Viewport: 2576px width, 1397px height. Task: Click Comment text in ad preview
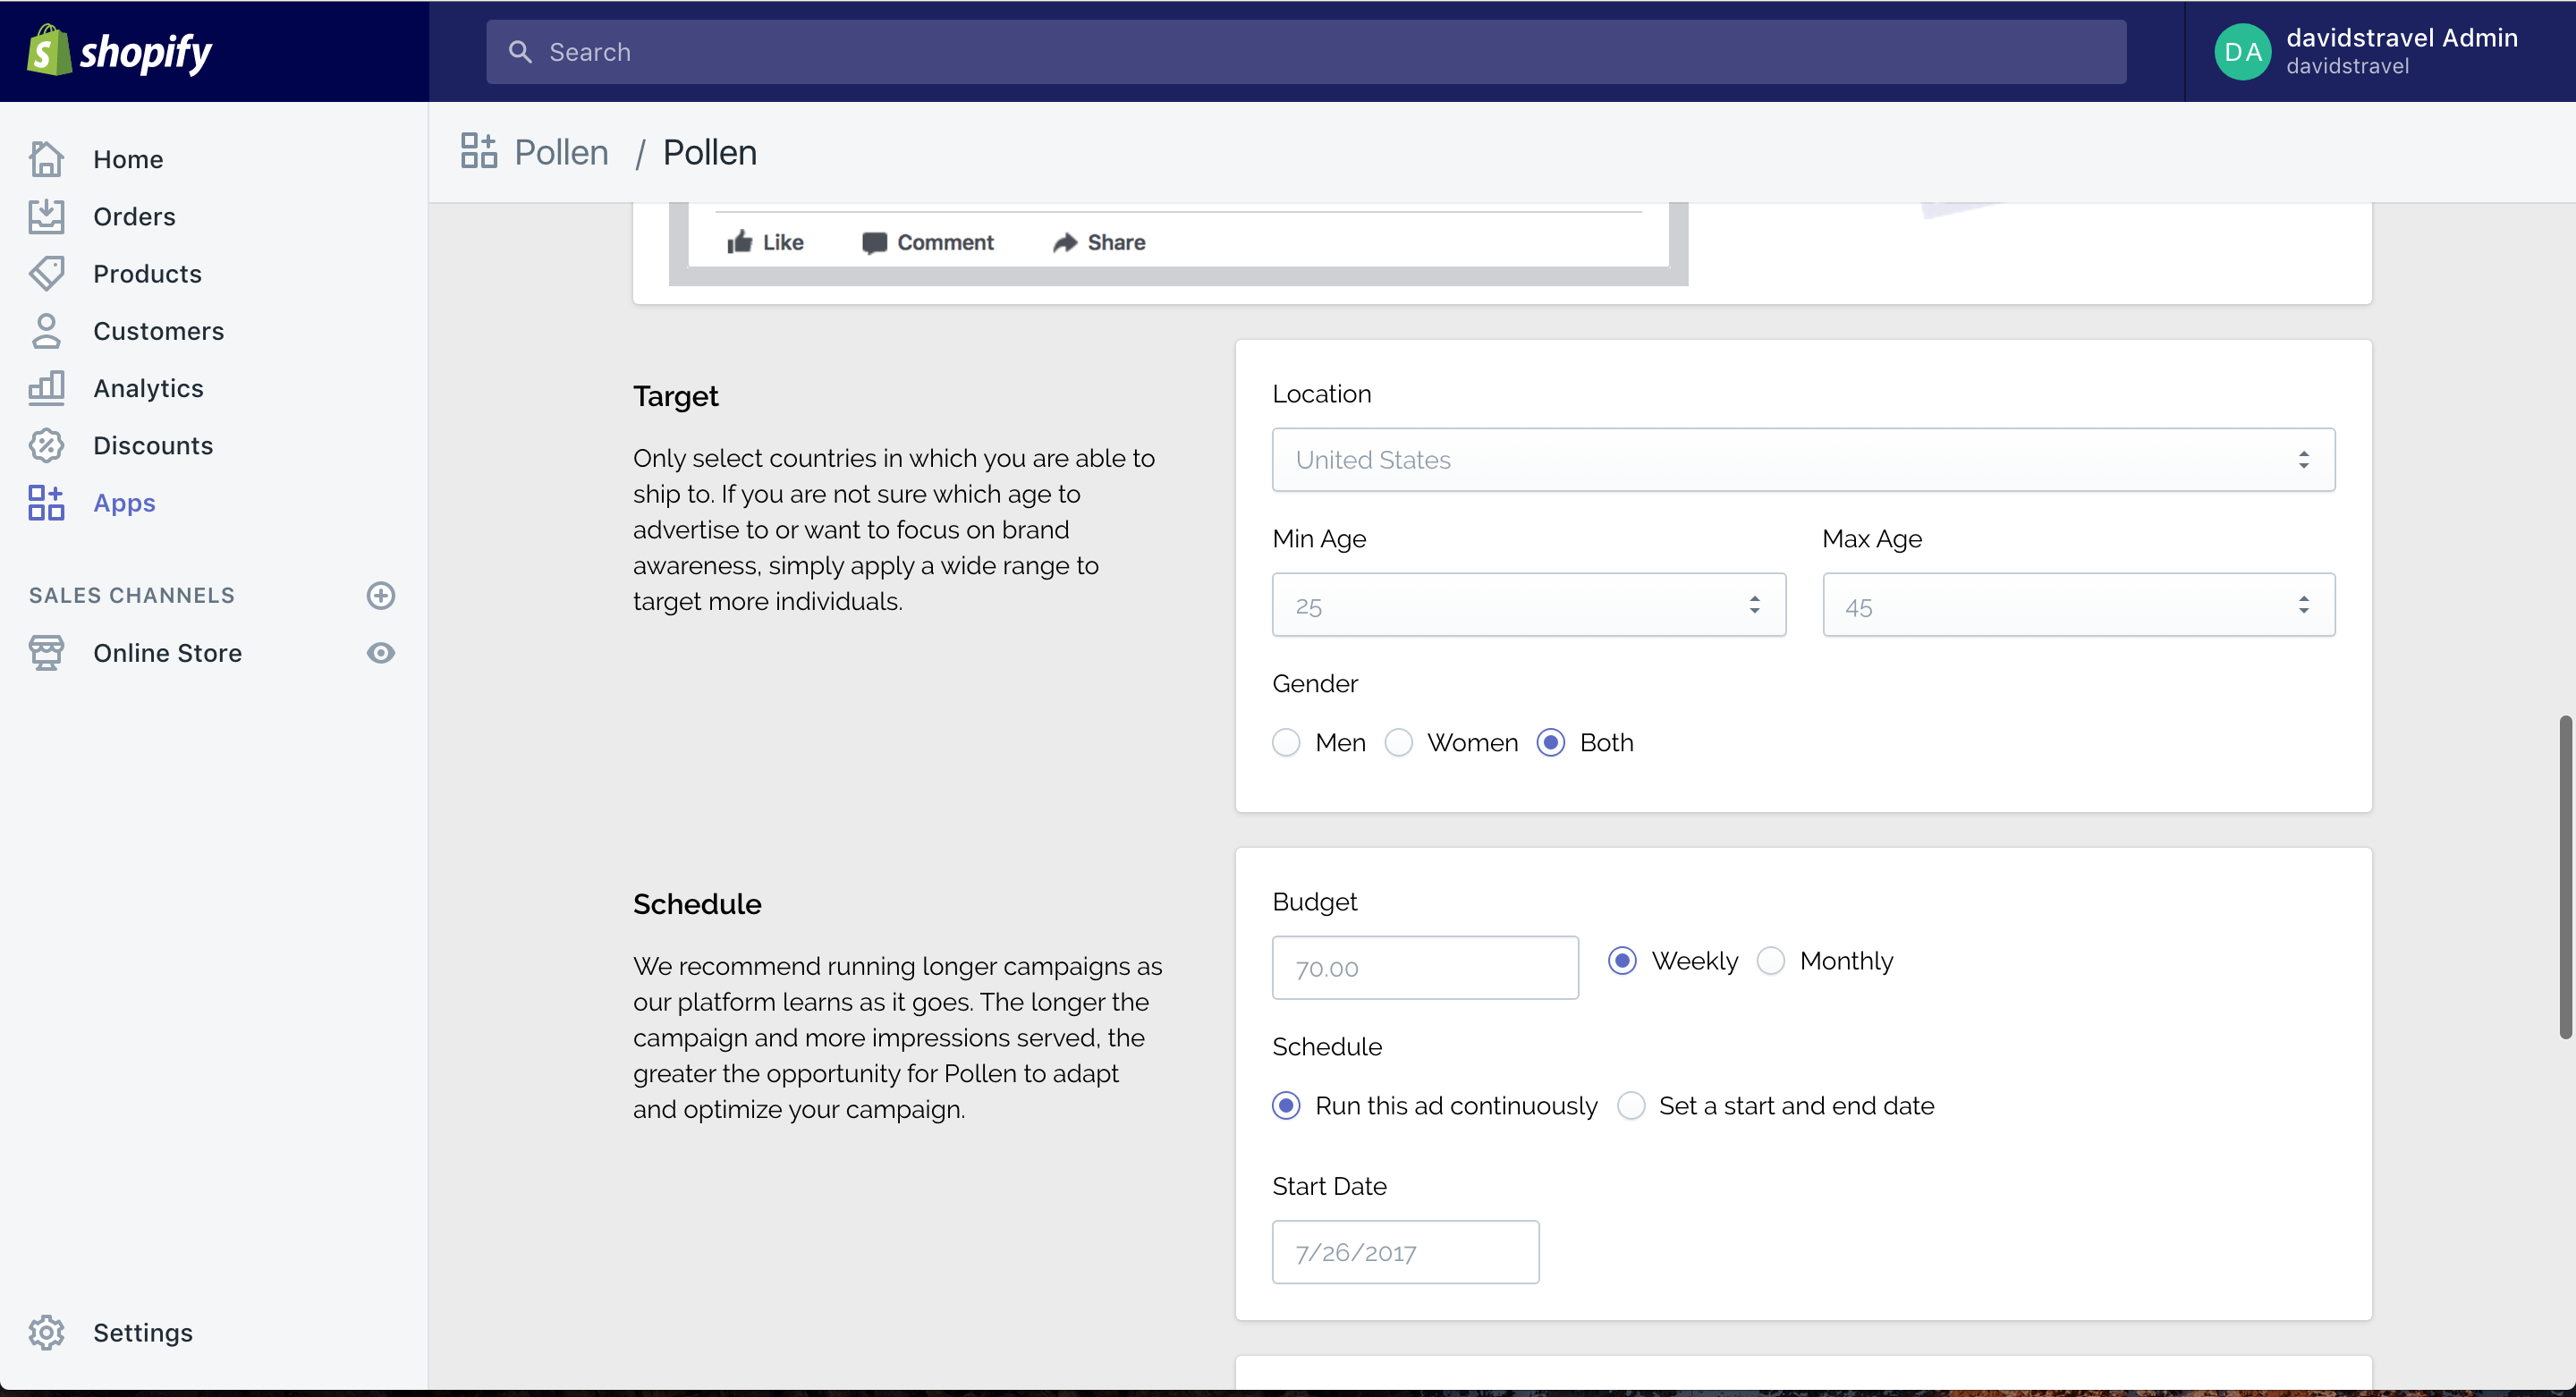(x=945, y=242)
